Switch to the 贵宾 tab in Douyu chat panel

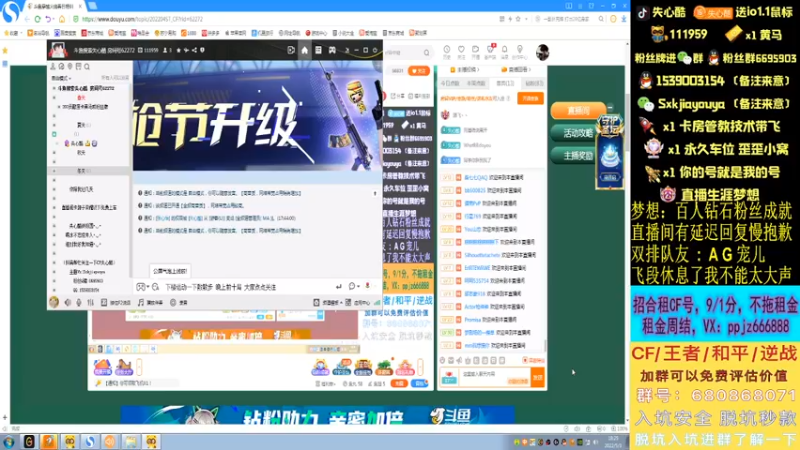[505, 83]
